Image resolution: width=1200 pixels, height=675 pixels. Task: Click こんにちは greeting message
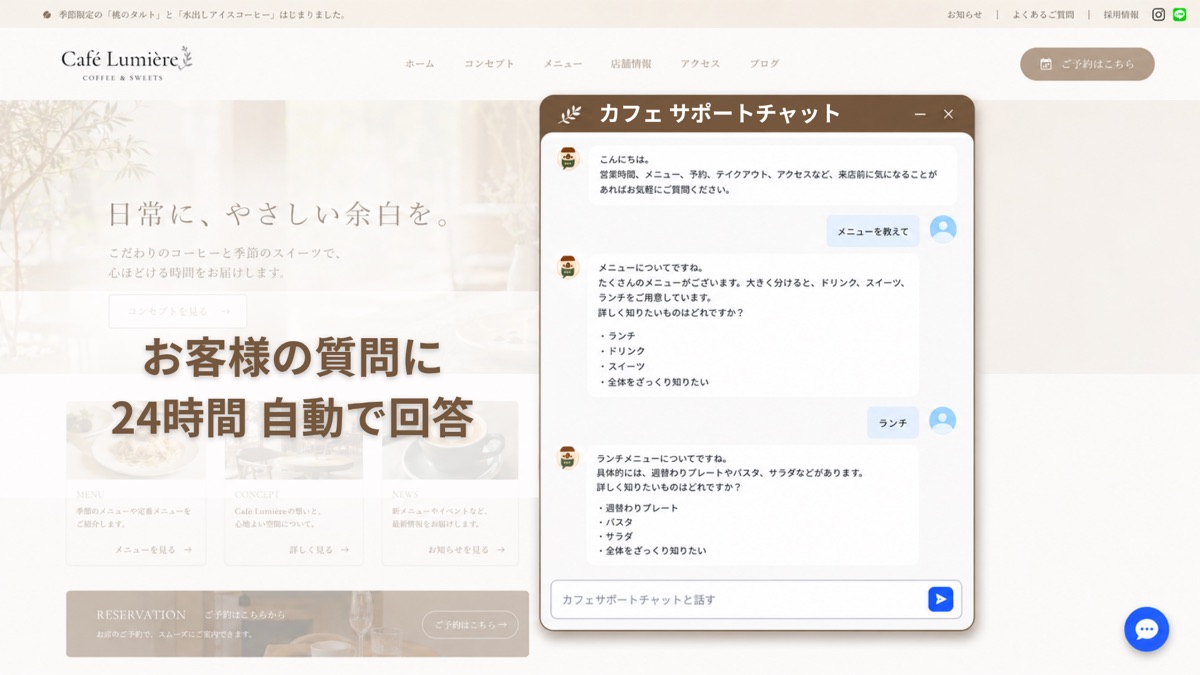pyautogui.click(x=772, y=174)
